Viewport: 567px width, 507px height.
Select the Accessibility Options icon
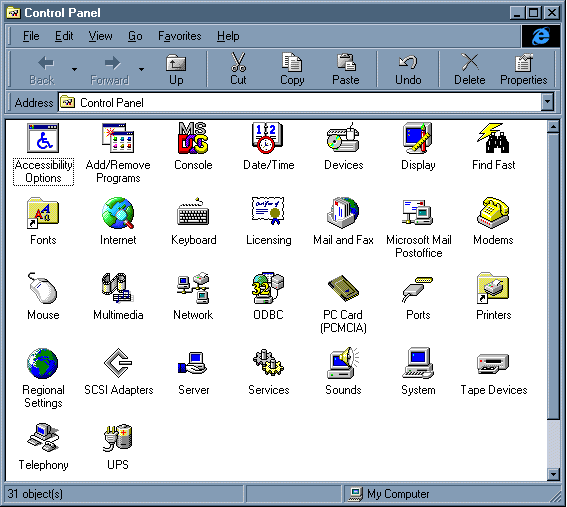(43, 138)
